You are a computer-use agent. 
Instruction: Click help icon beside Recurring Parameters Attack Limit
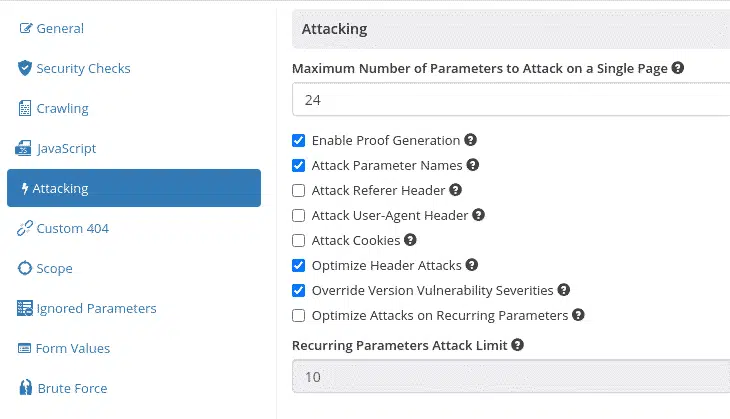tap(518, 345)
